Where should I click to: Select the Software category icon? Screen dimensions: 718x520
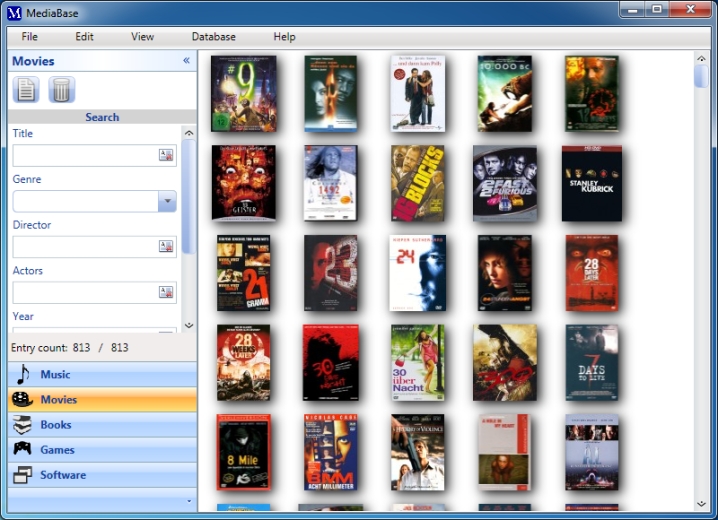(x=22, y=475)
